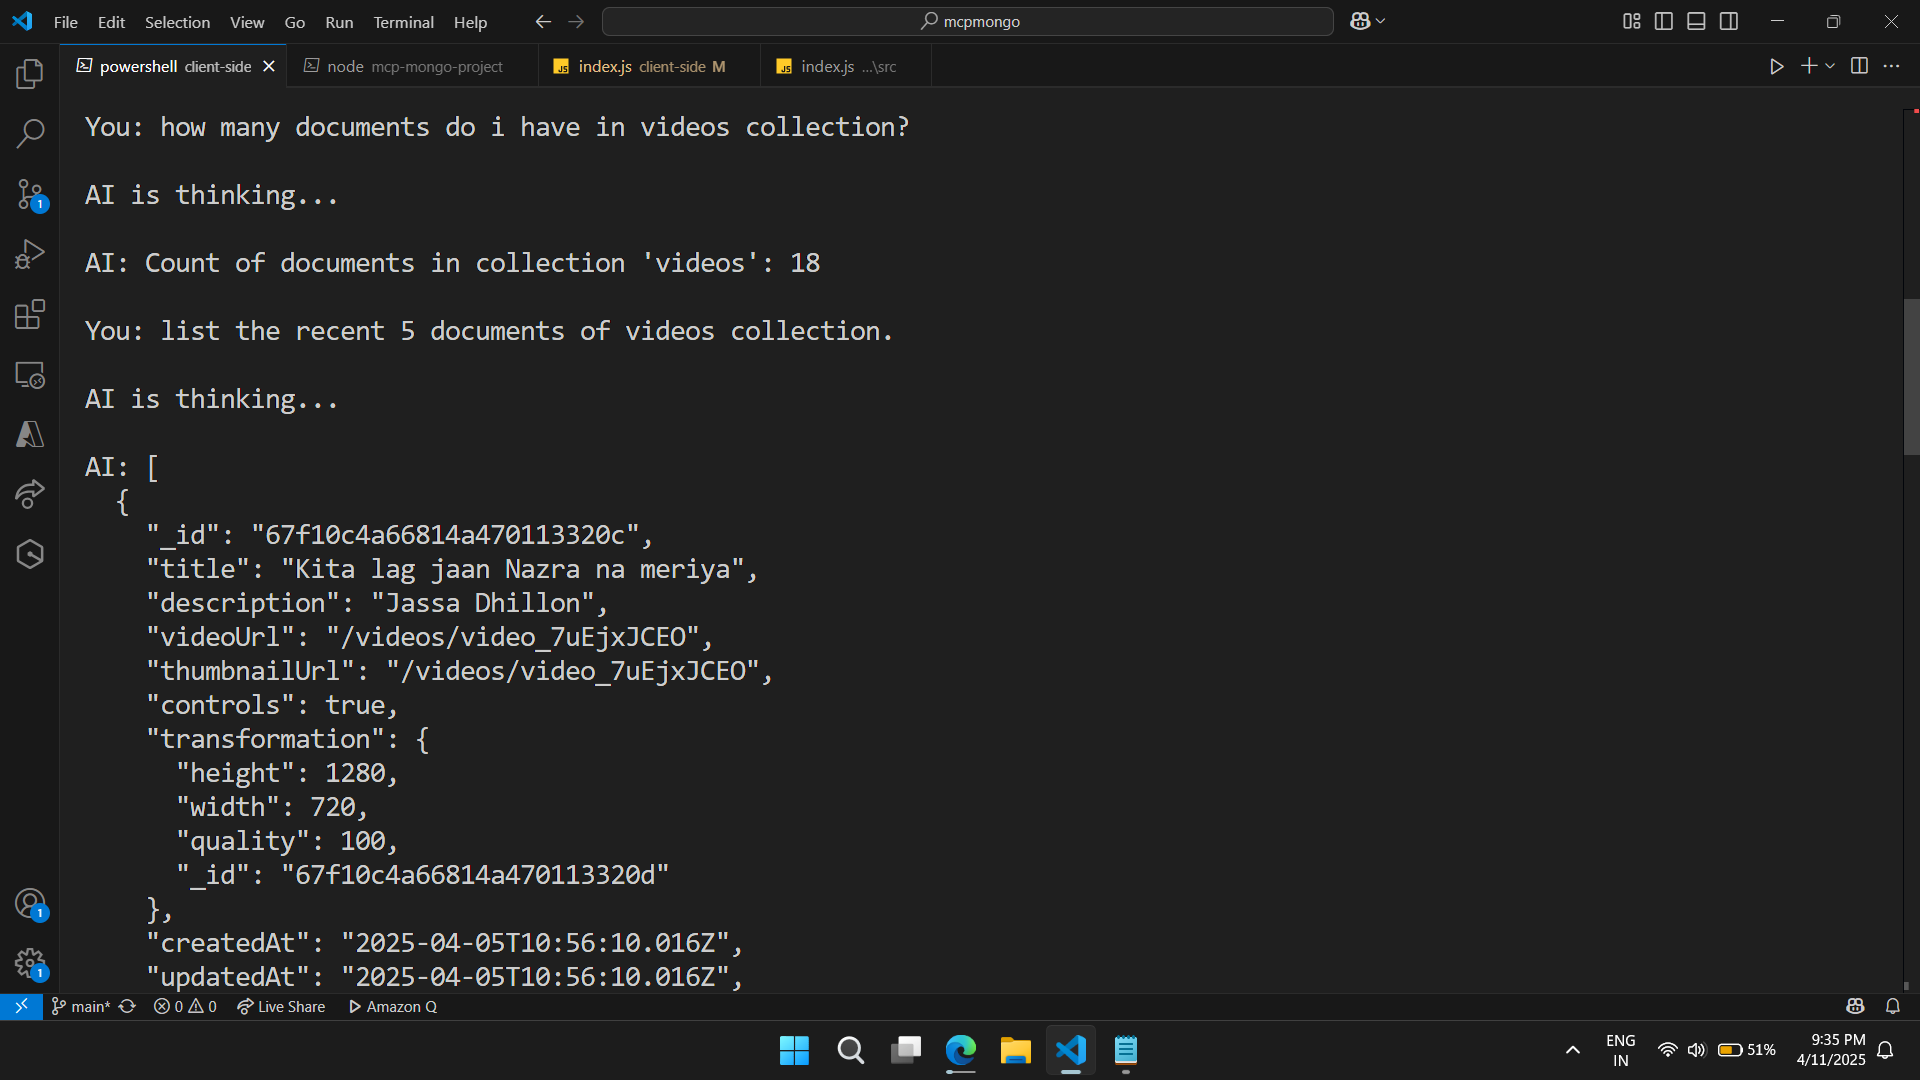Switch to index.js src tab
This screenshot has width=1920, height=1080.
tap(845, 66)
